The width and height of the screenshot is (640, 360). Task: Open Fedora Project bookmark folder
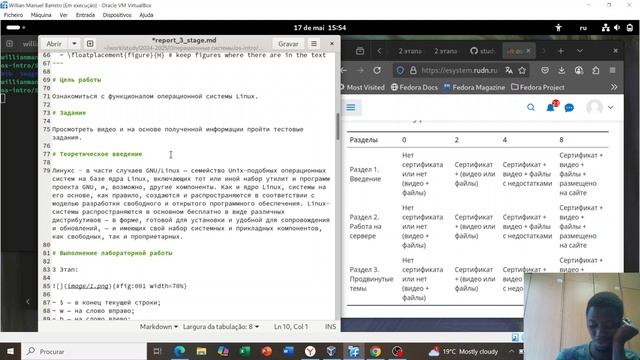coord(538,87)
